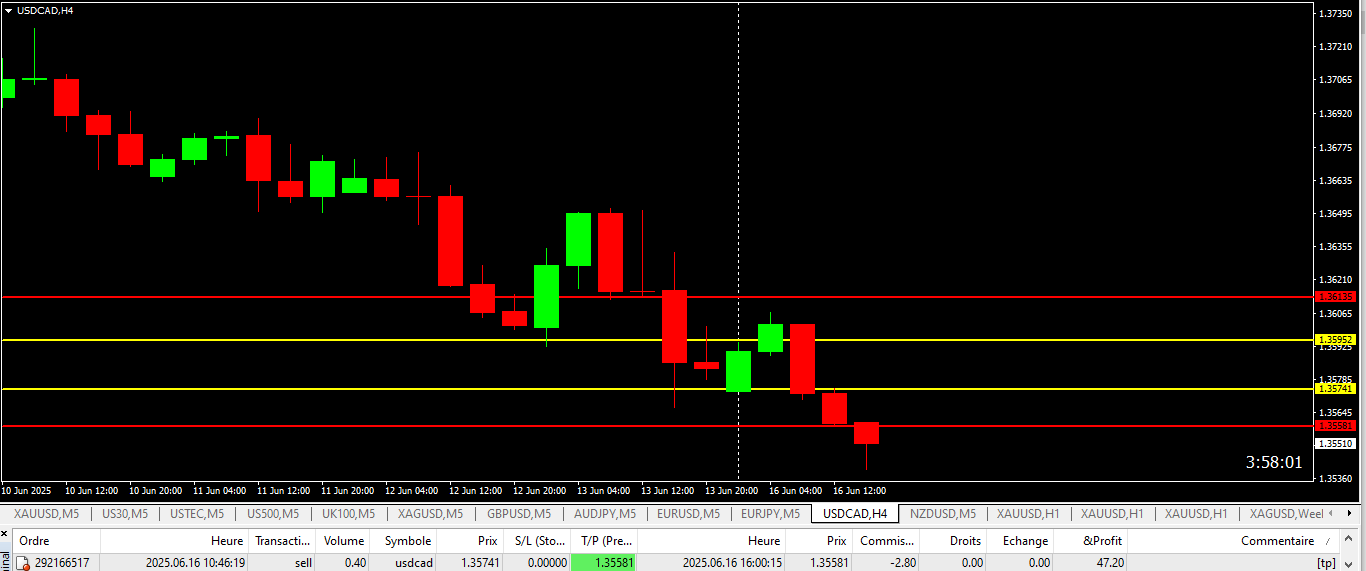Click the 12 Jun 04:00 time label

[x=412, y=491]
